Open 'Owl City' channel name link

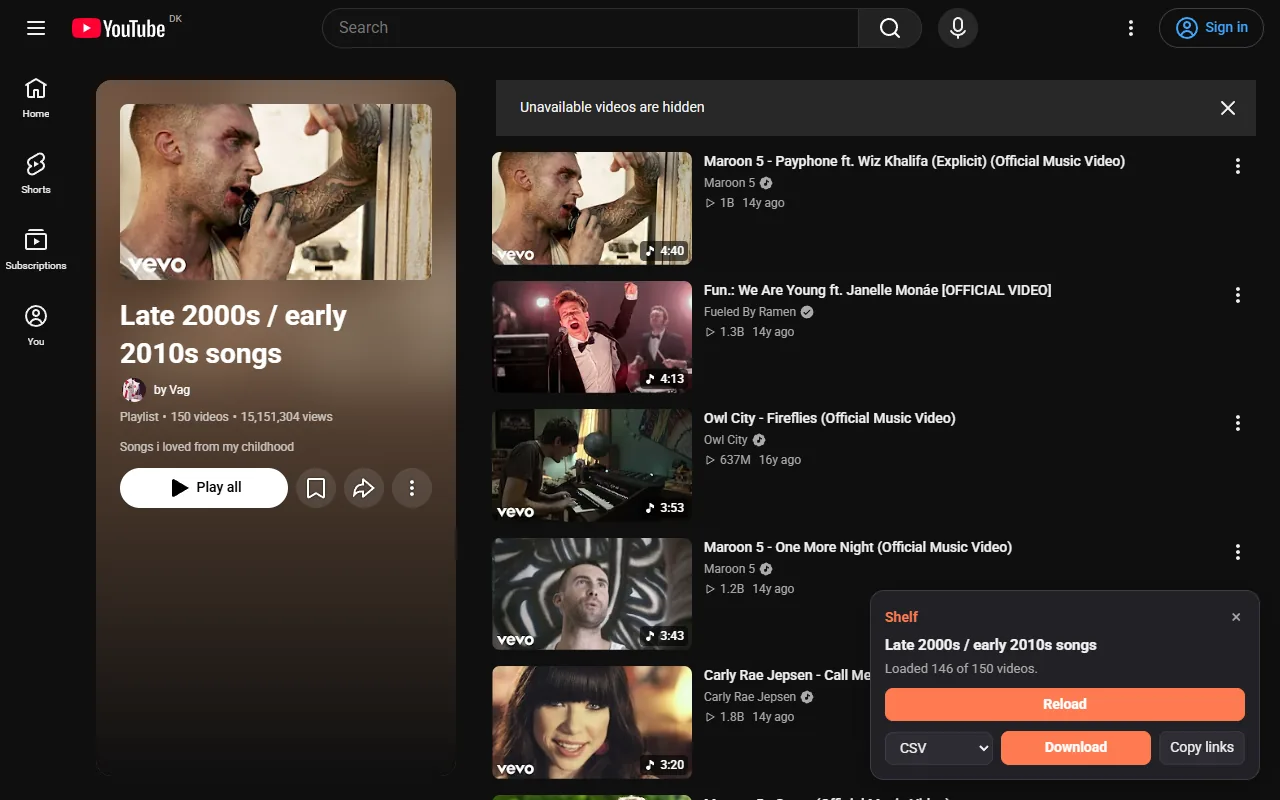click(726, 440)
